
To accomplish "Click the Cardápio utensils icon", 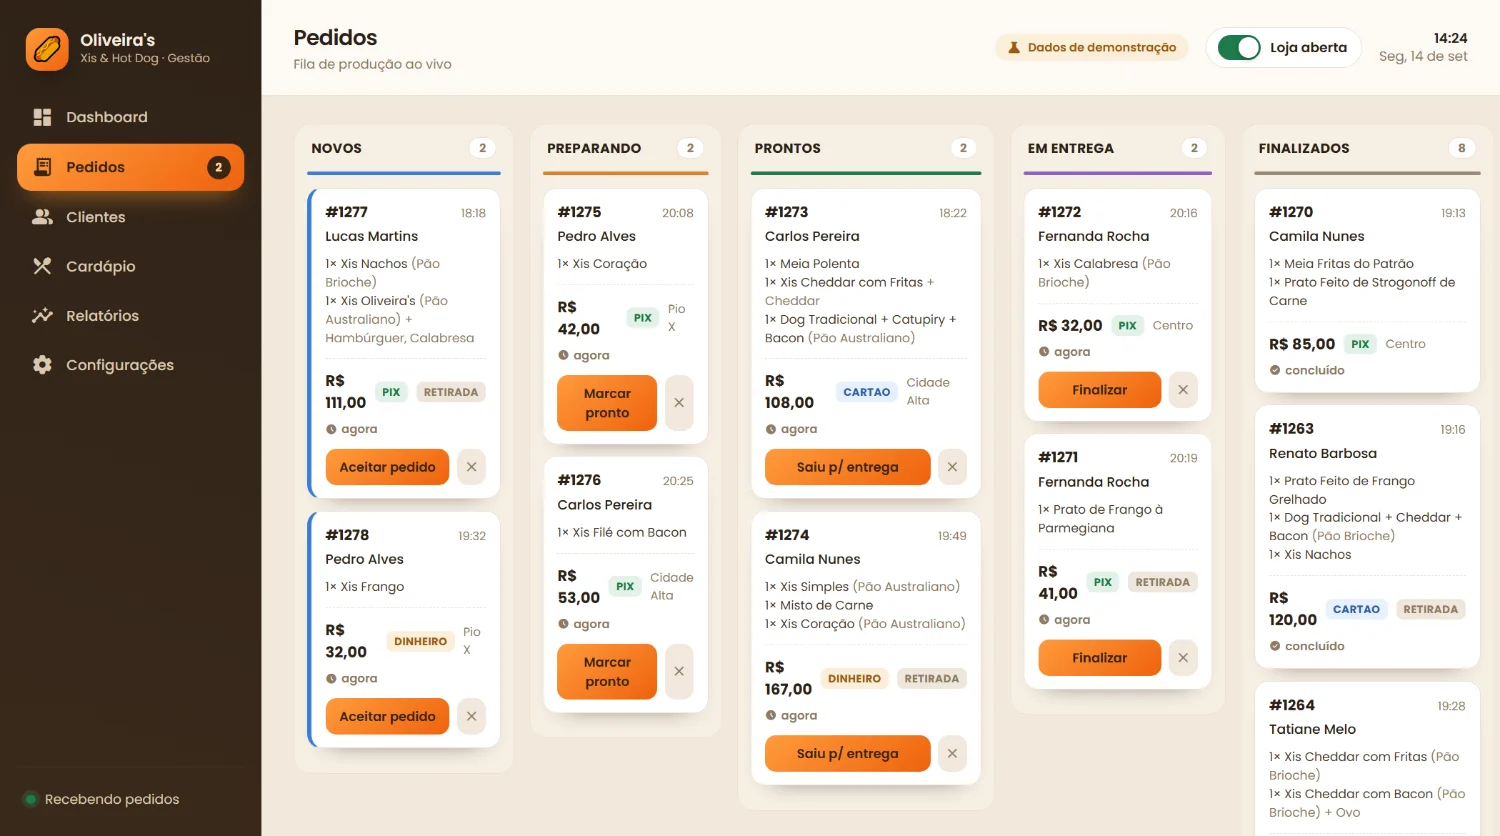I will click(x=42, y=266).
